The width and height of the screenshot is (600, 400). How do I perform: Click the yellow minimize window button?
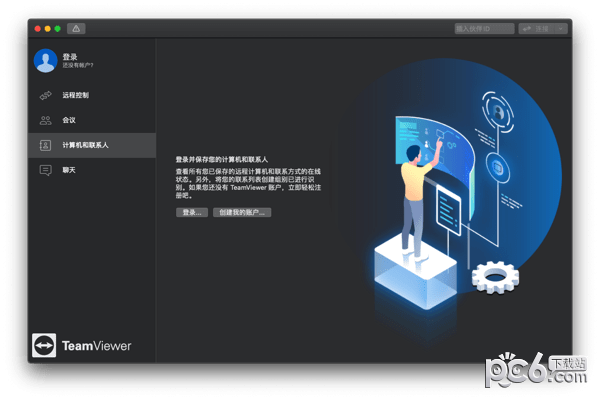[x=47, y=29]
